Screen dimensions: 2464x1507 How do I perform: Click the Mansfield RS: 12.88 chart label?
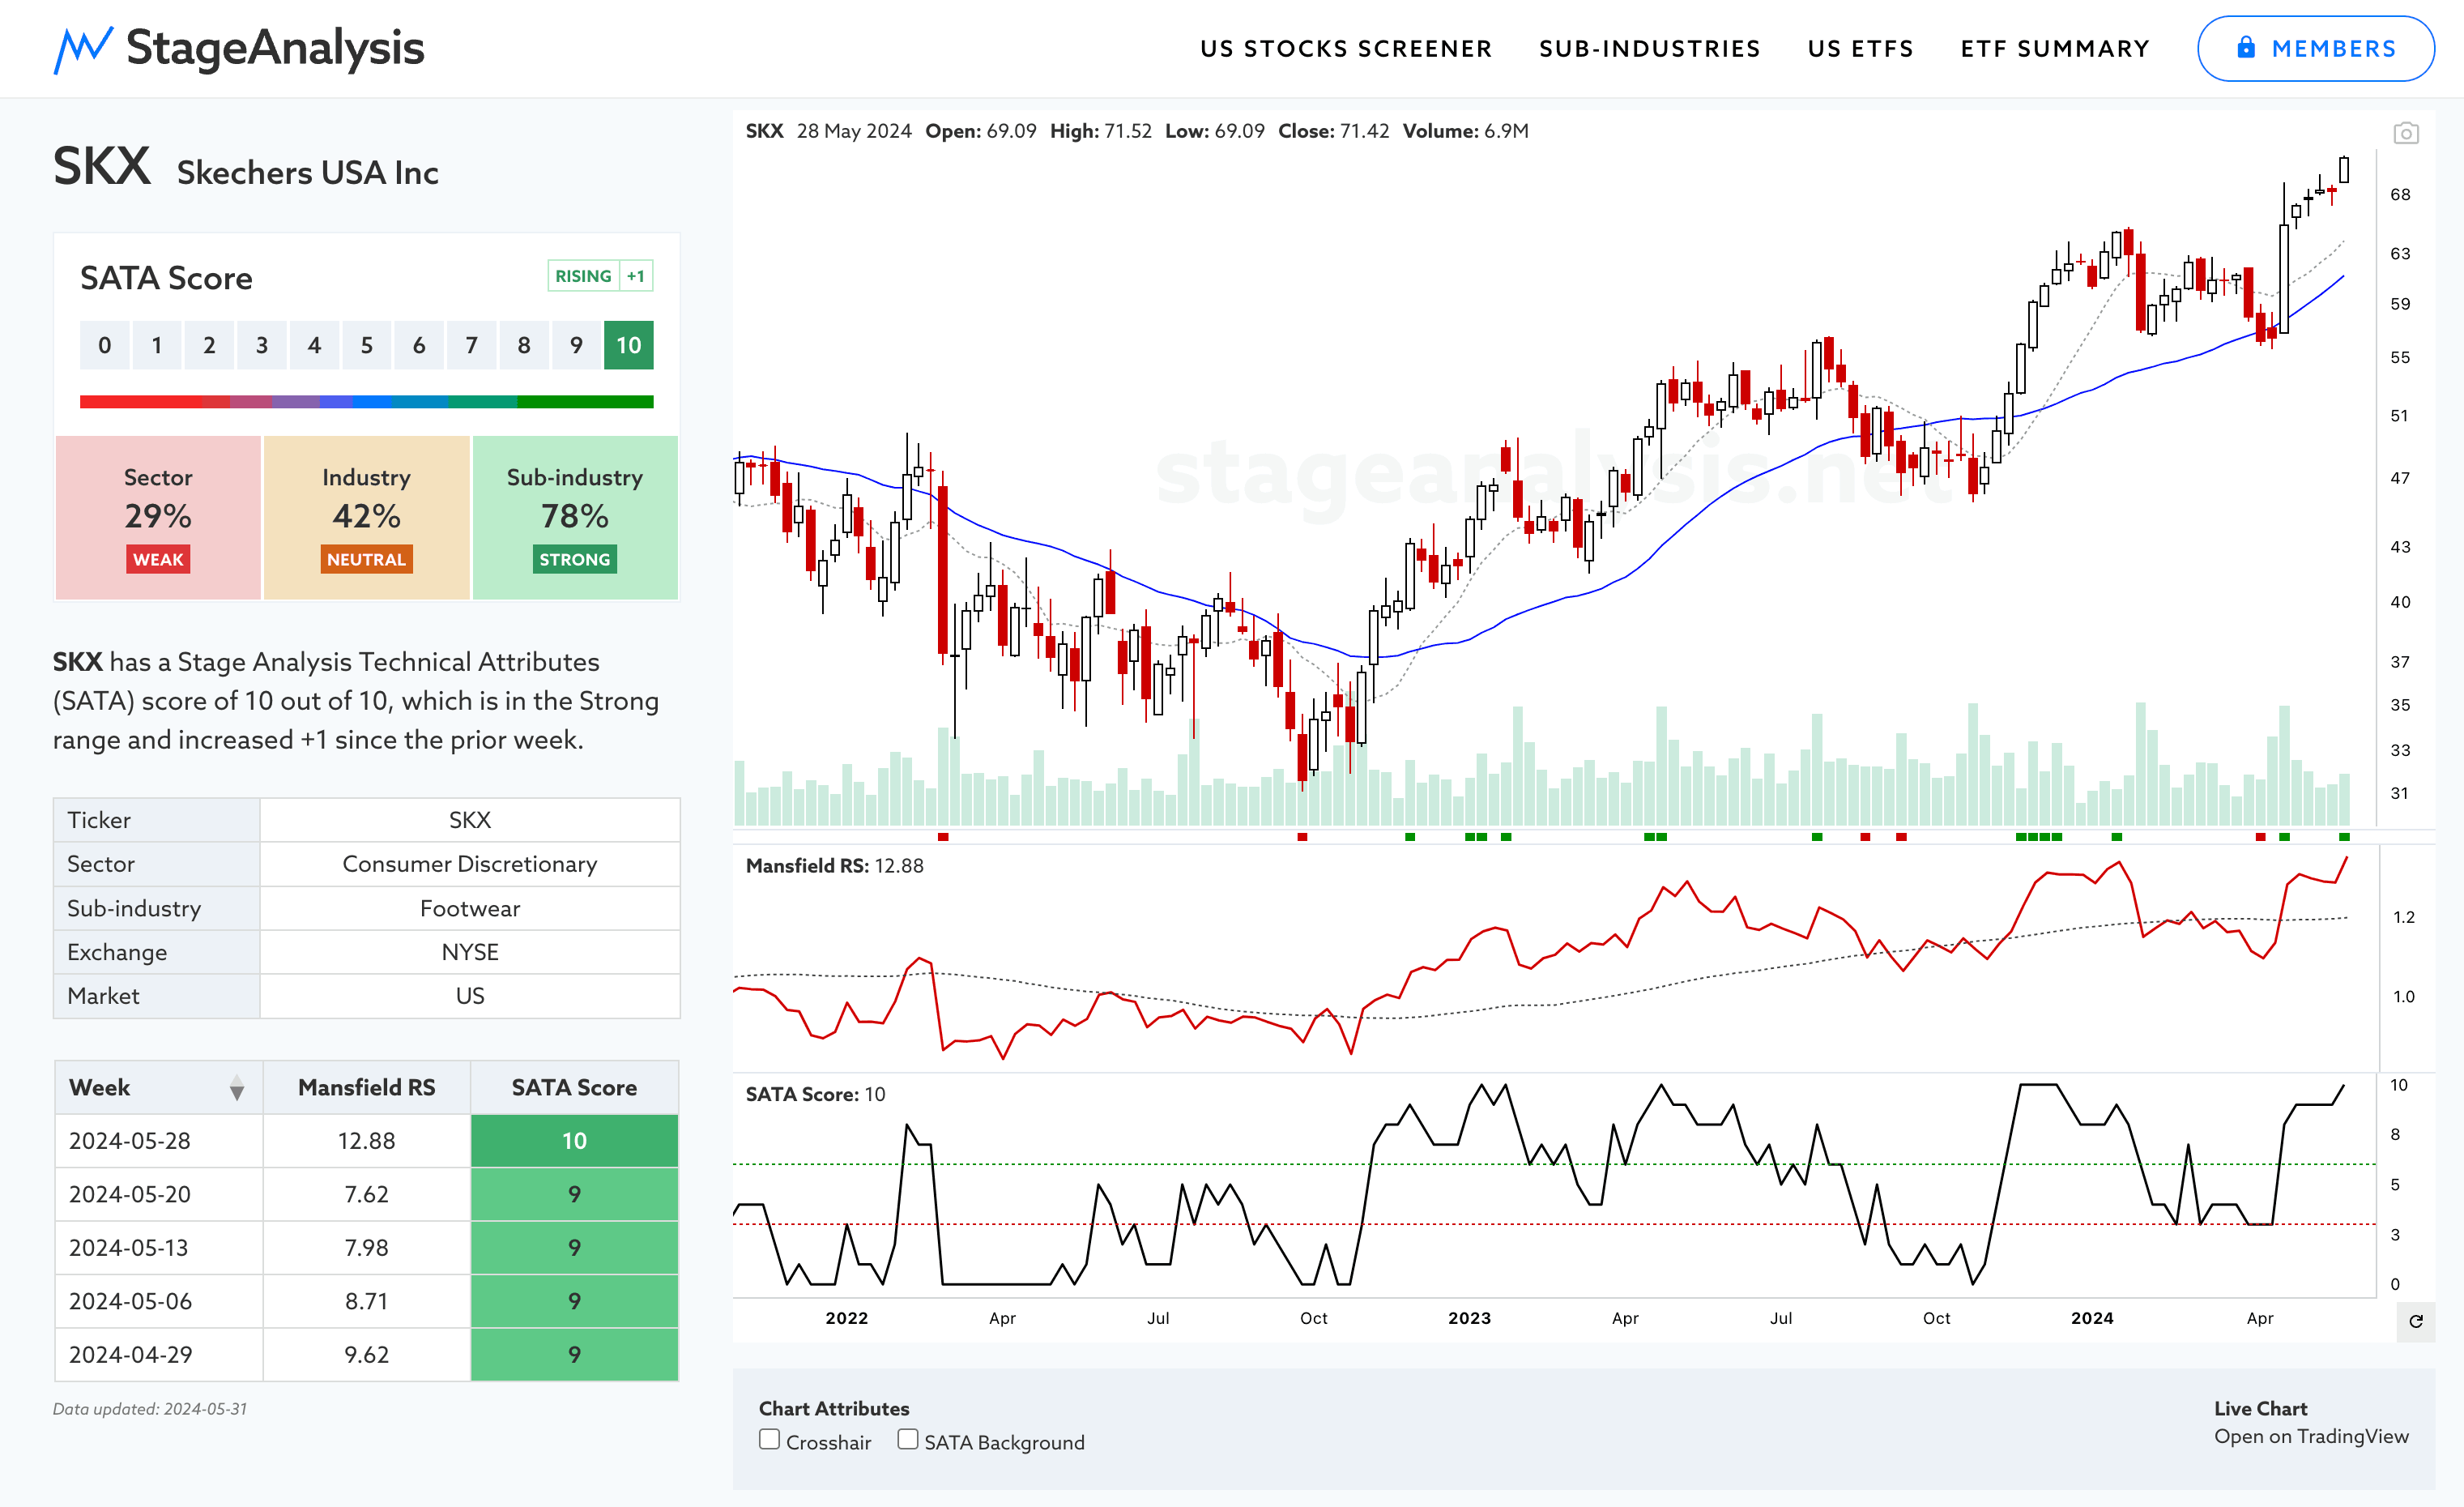[834, 866]
